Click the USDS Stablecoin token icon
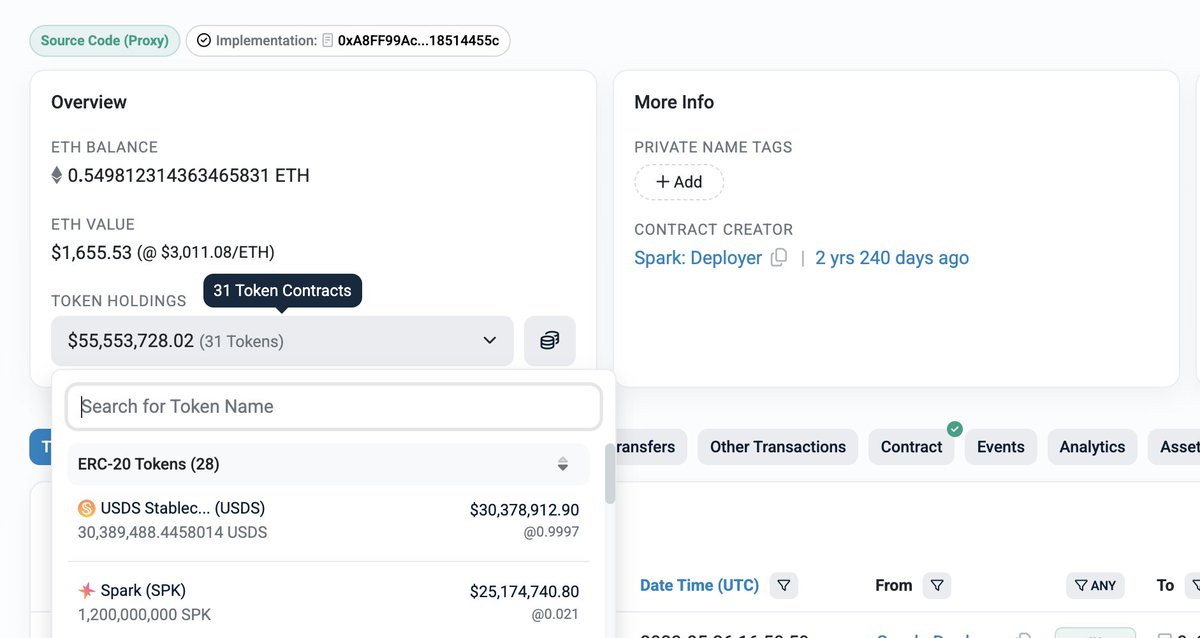Image resolution: width=1200 pixels, height=638 pixels. tap(87, 508)
